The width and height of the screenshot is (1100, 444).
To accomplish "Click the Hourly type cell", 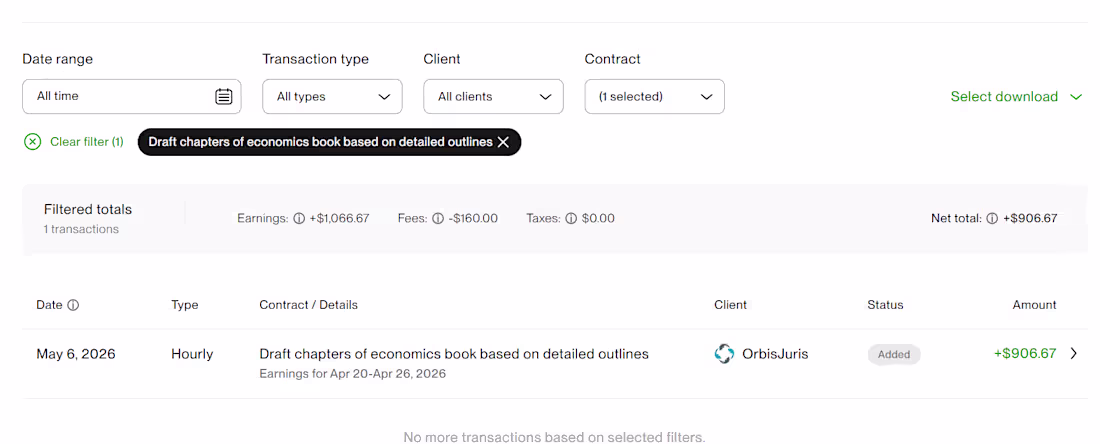I will coord(192,354).
